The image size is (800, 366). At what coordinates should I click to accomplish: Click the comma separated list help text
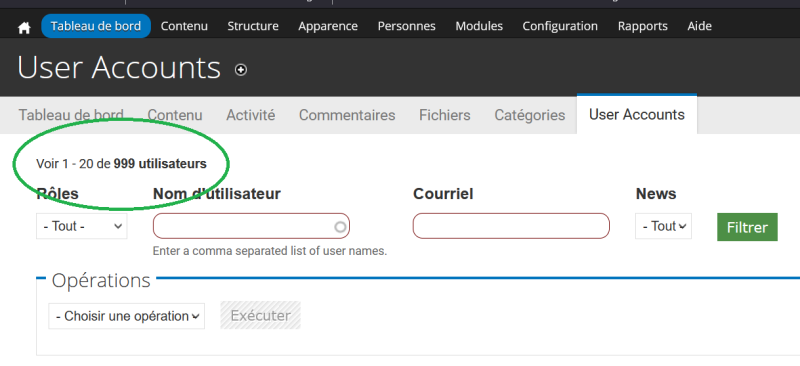coord(270,251)
